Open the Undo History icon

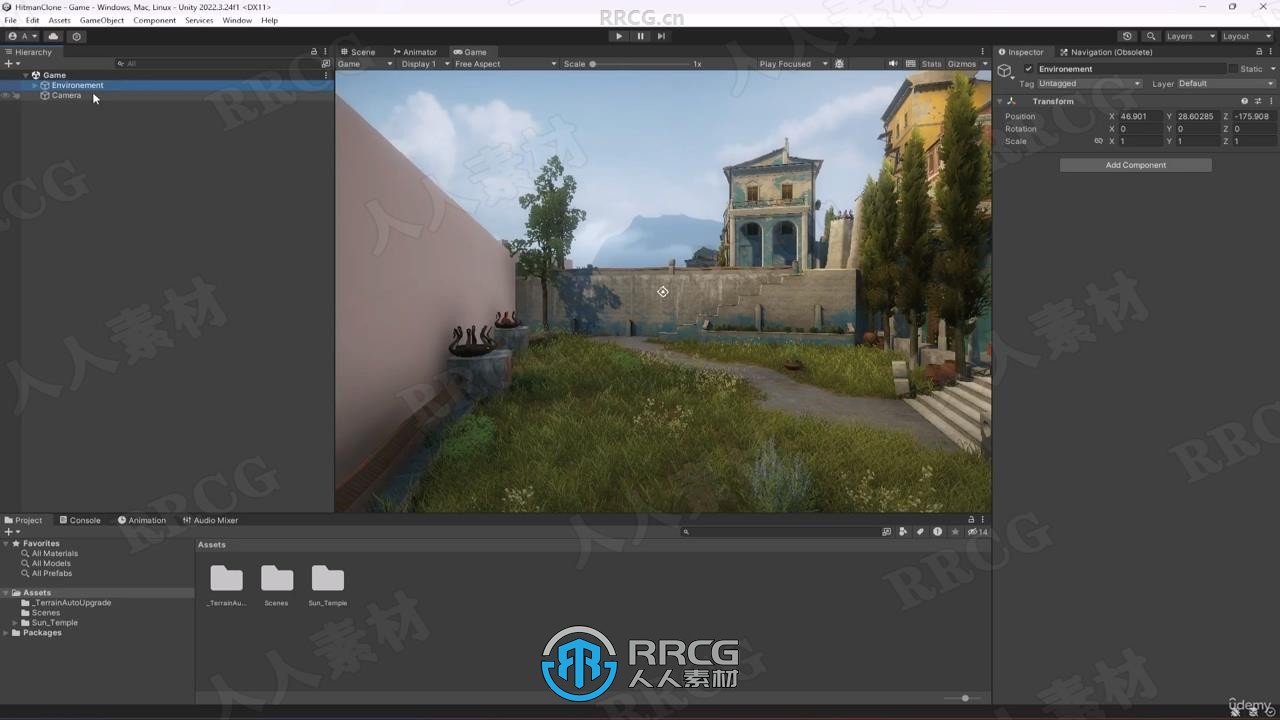pyautogui.click(x=1127, y=36)
